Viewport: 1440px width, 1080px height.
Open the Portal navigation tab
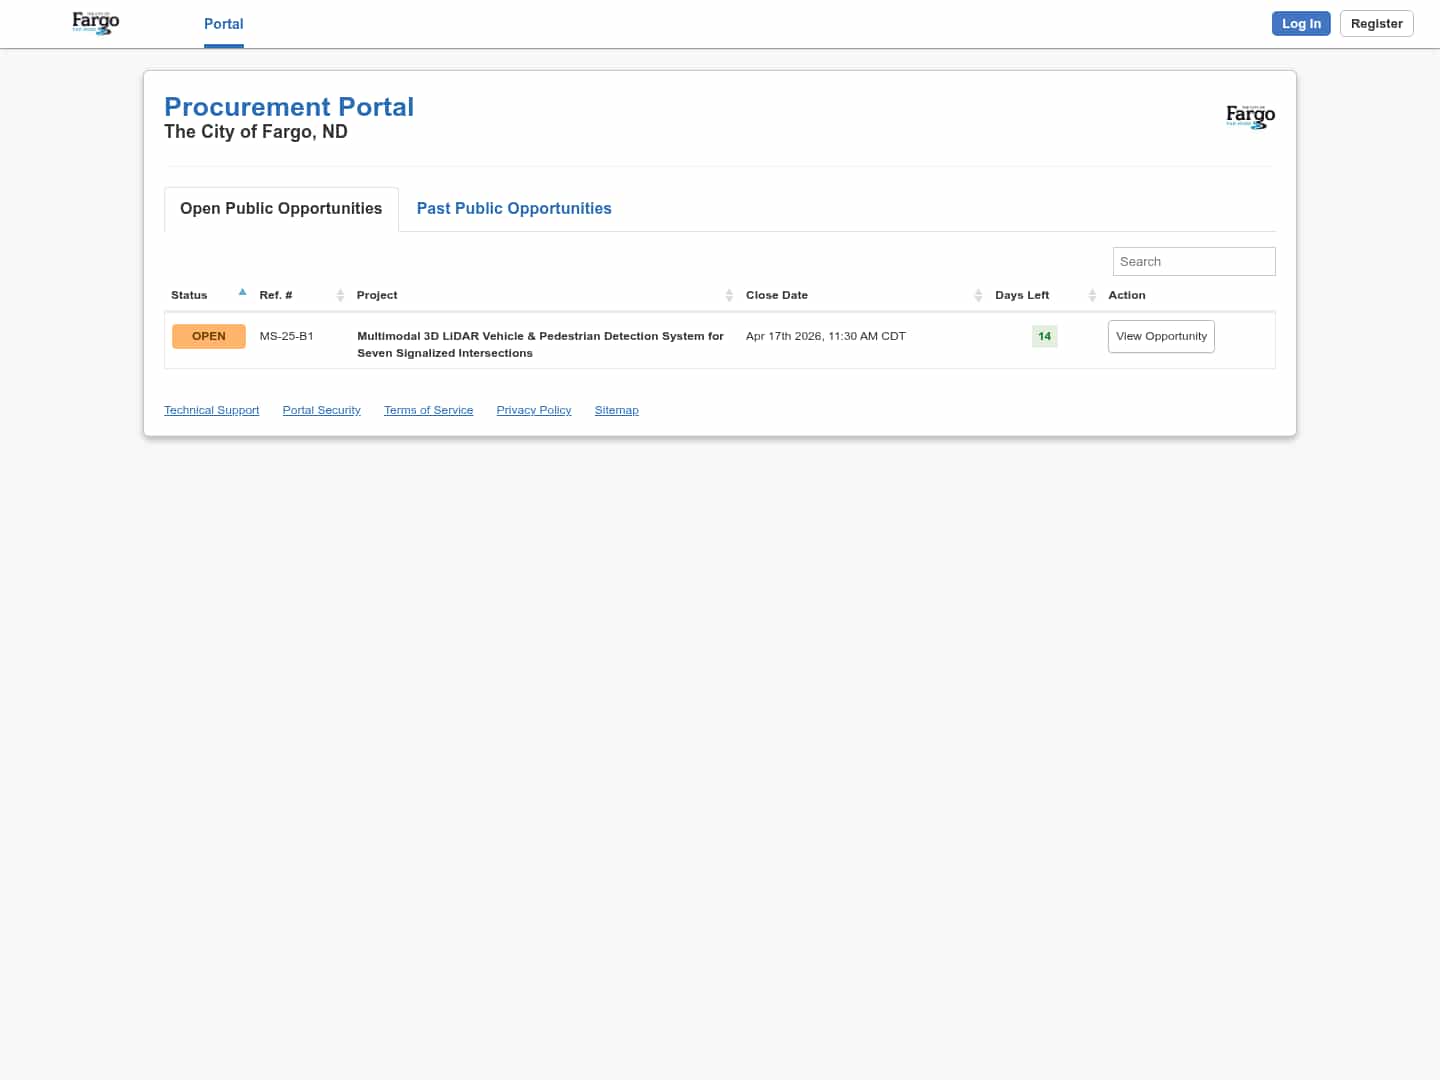coord(224,24)
